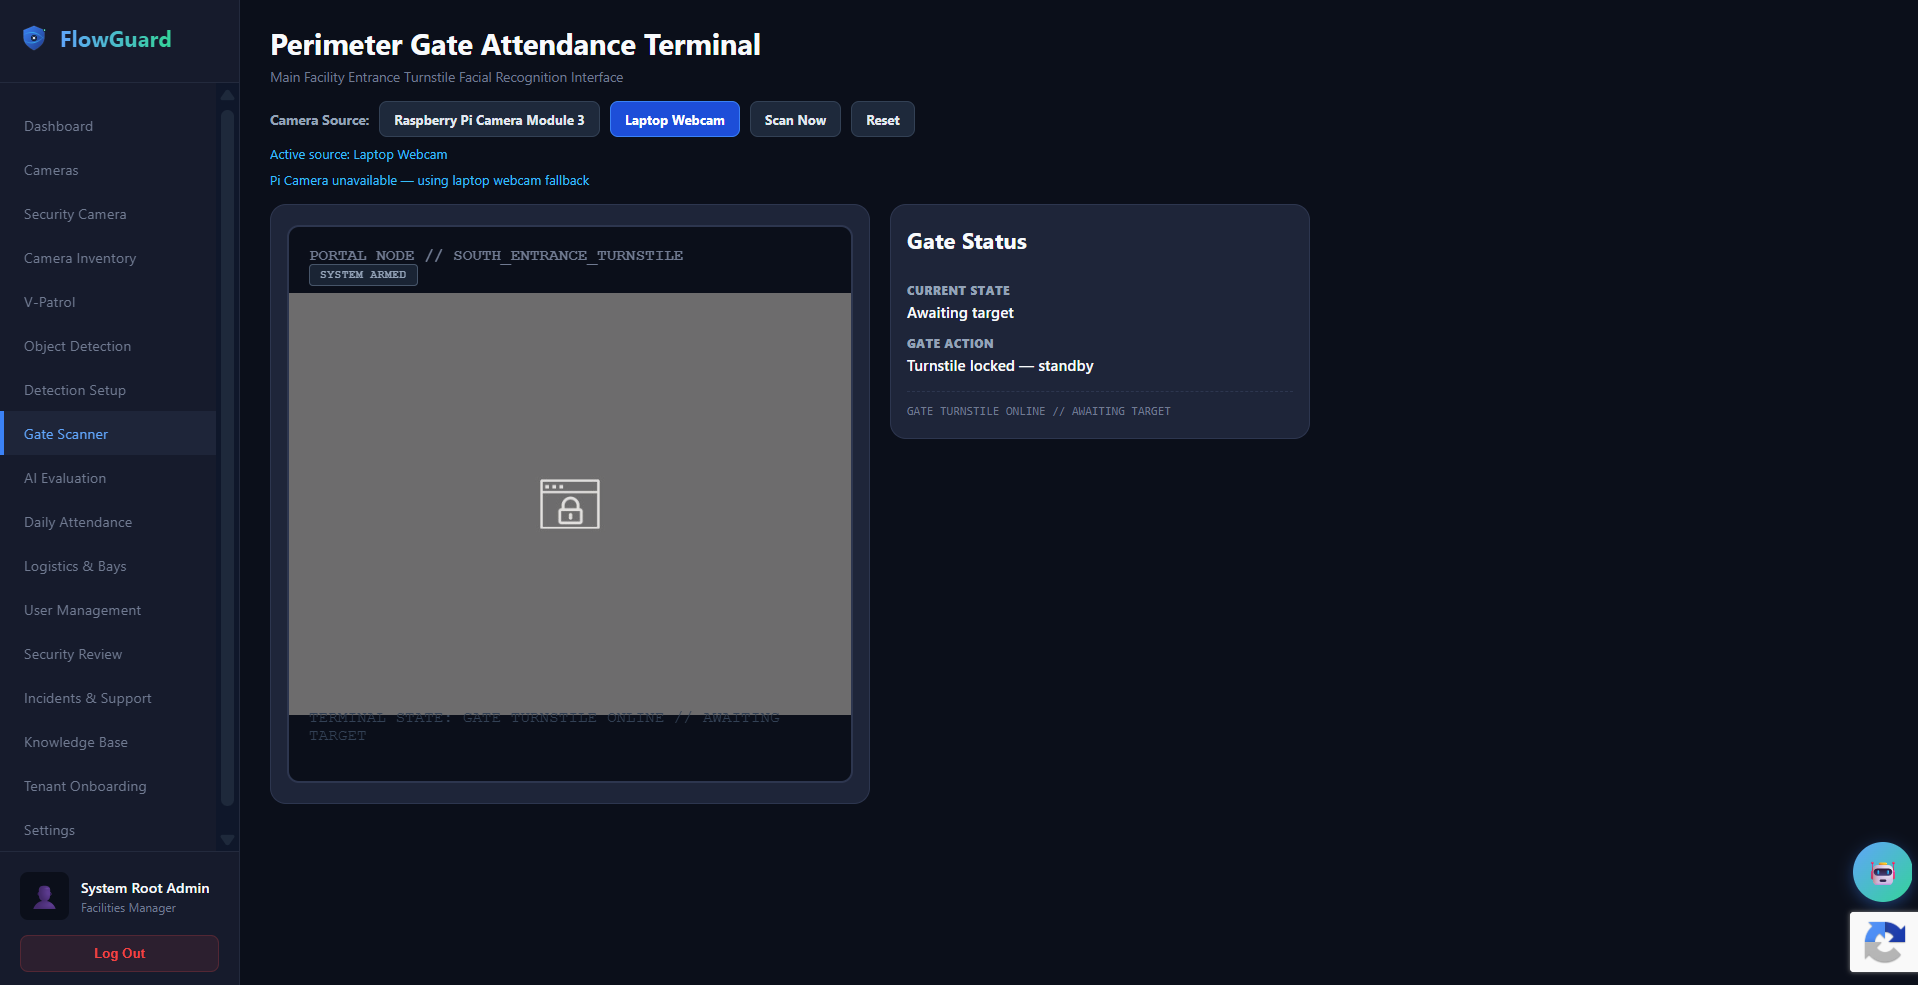
Task: Click the FlowGuard brand name
Action: click(x=116, y=39)
